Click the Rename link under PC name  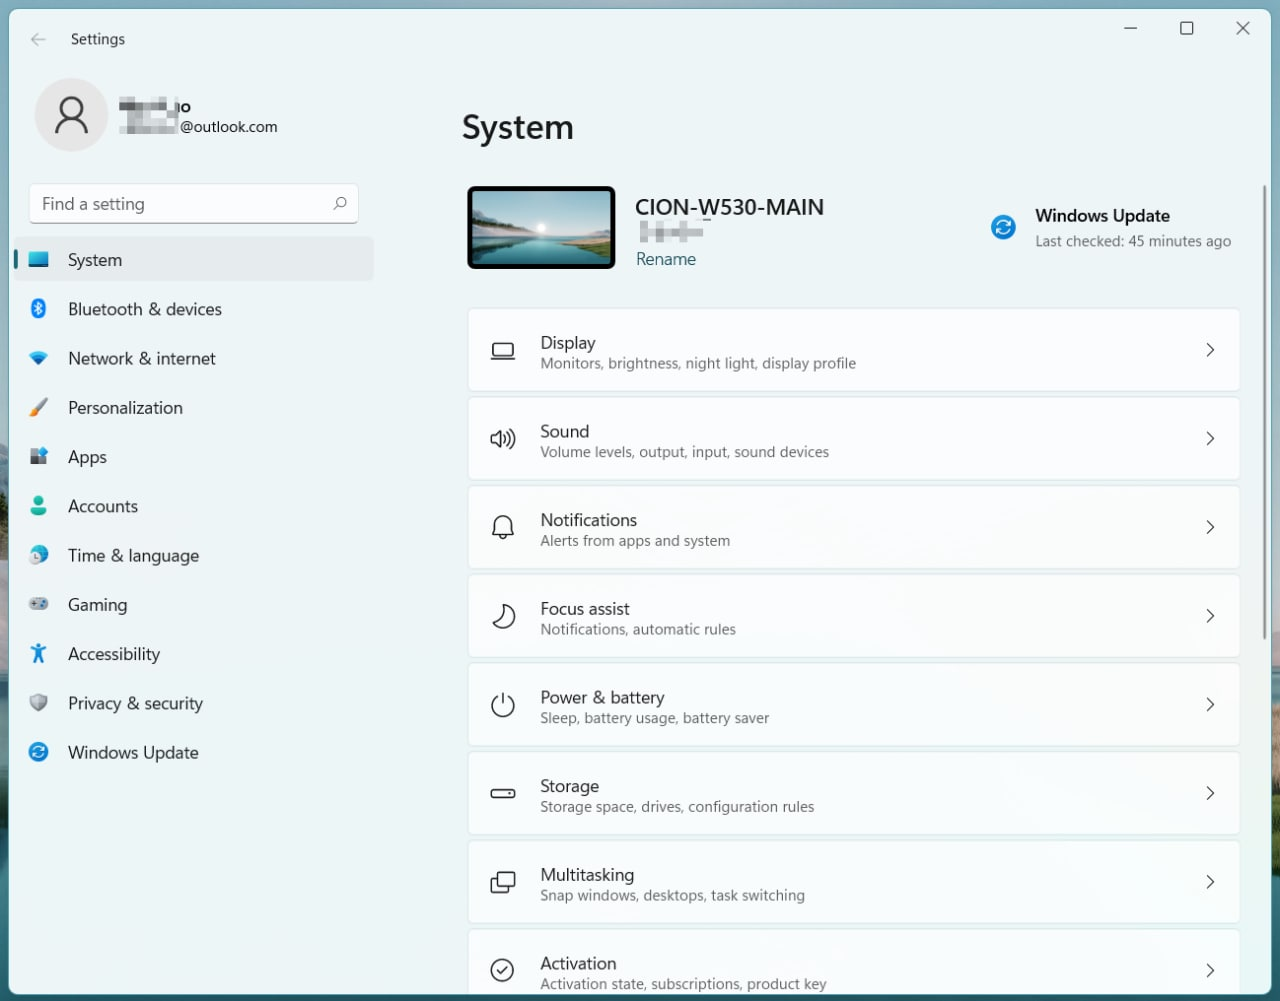point(666,259)
